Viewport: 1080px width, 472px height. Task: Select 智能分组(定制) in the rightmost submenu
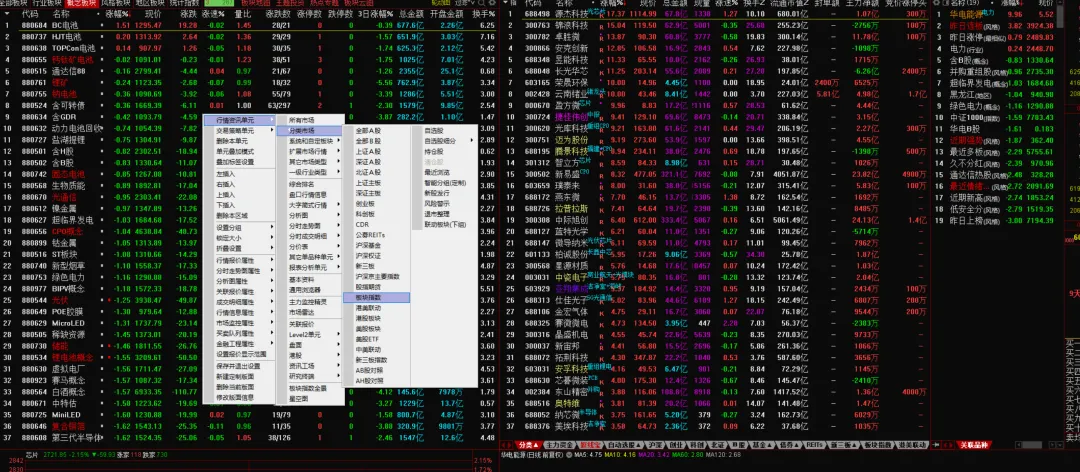[444, 183]
